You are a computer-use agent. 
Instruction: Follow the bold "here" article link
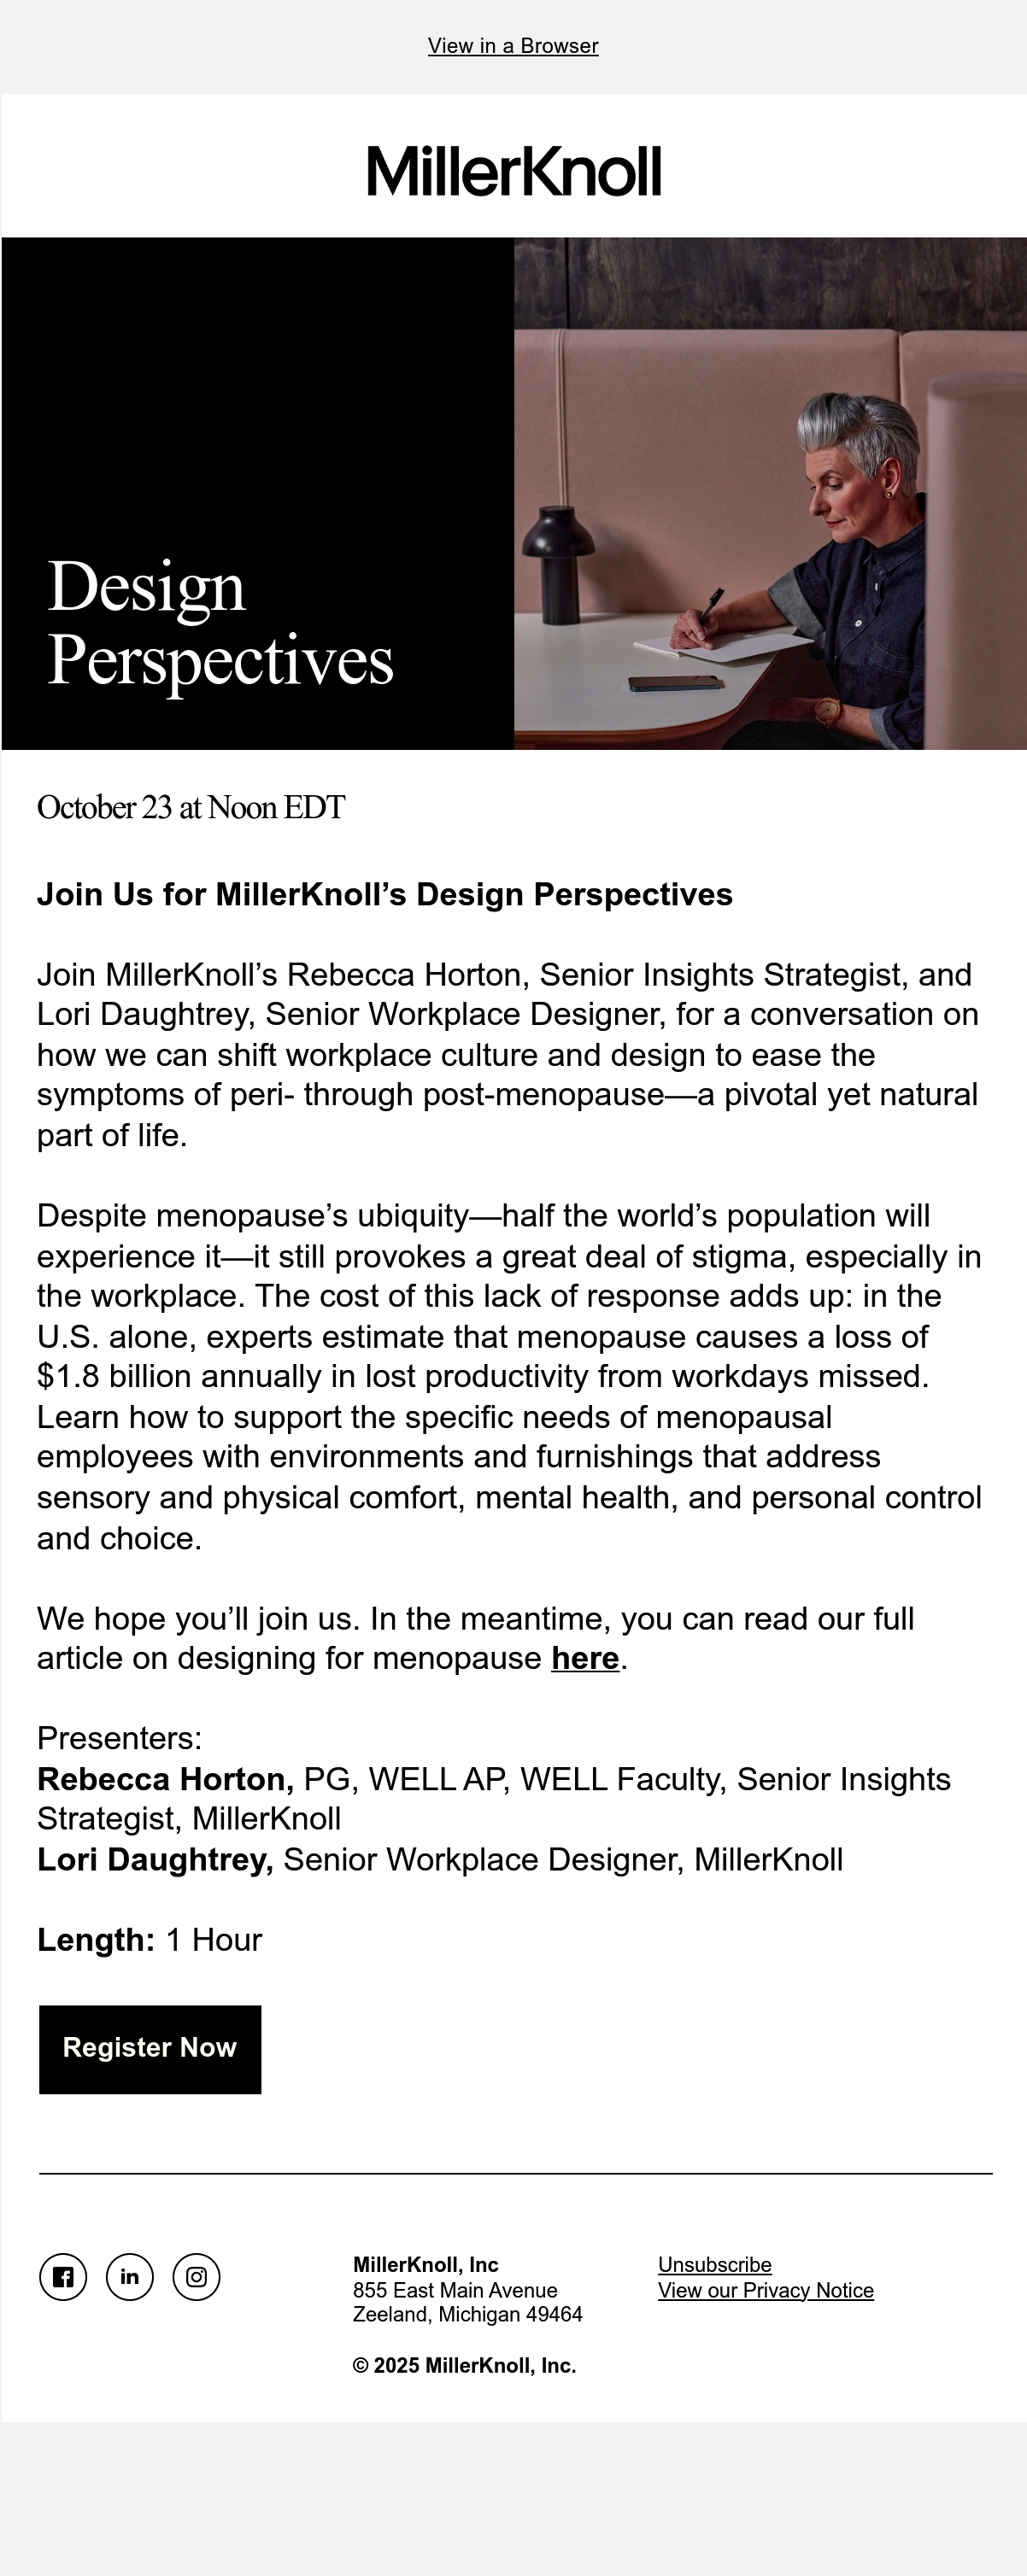585,1658
